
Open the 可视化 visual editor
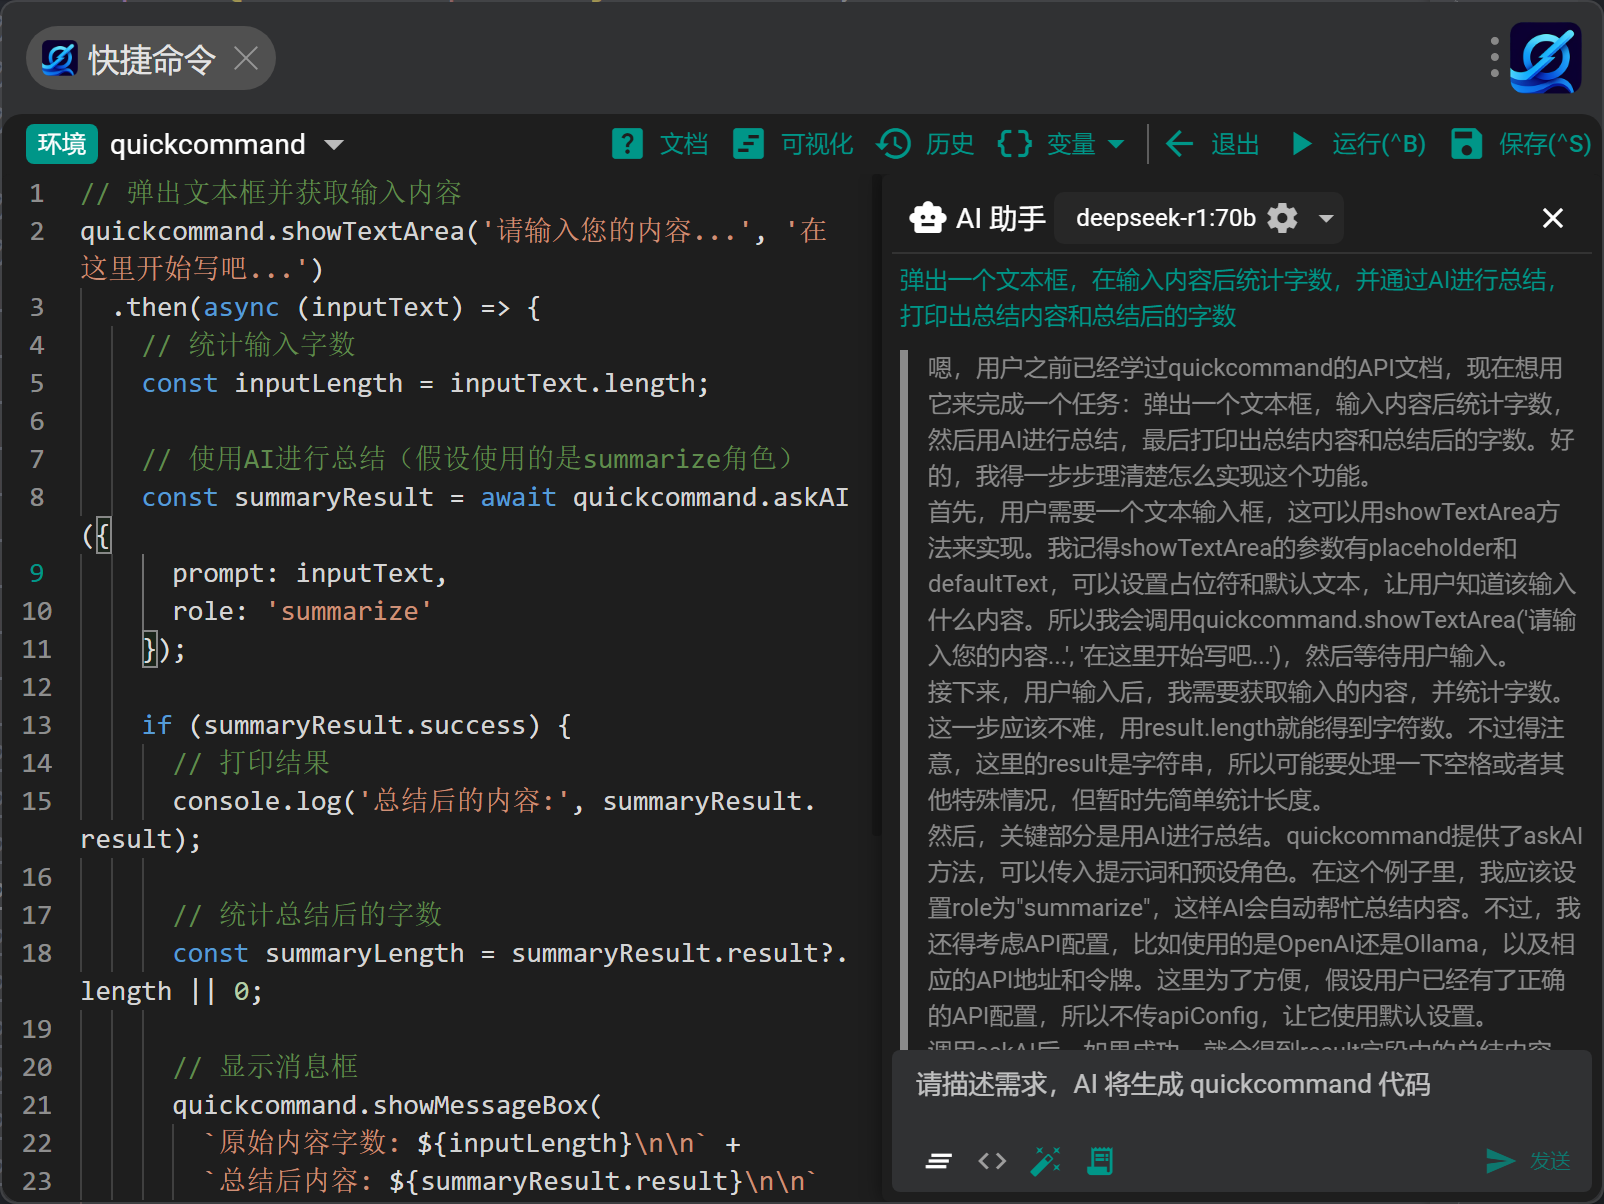pyautogui.click(x=793, y=144)
